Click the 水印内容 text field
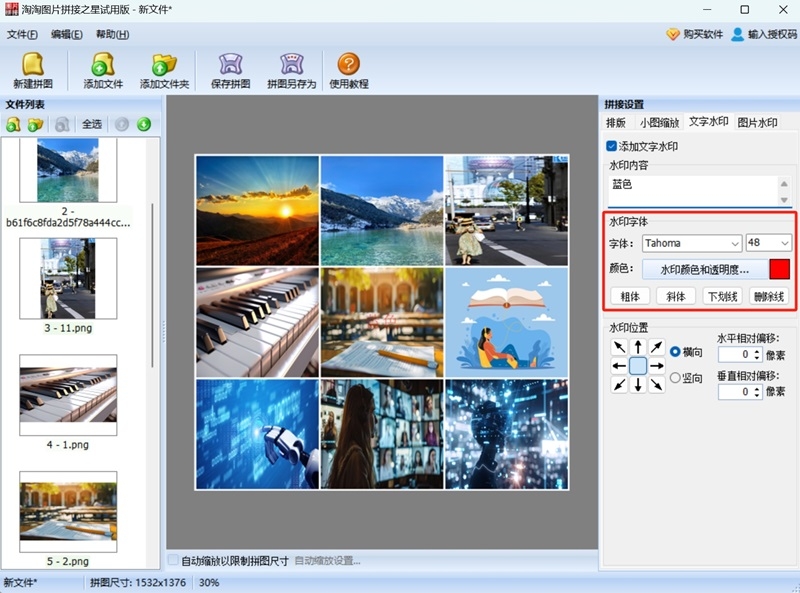The image size is (800, 593). click(x=693, y=191)
